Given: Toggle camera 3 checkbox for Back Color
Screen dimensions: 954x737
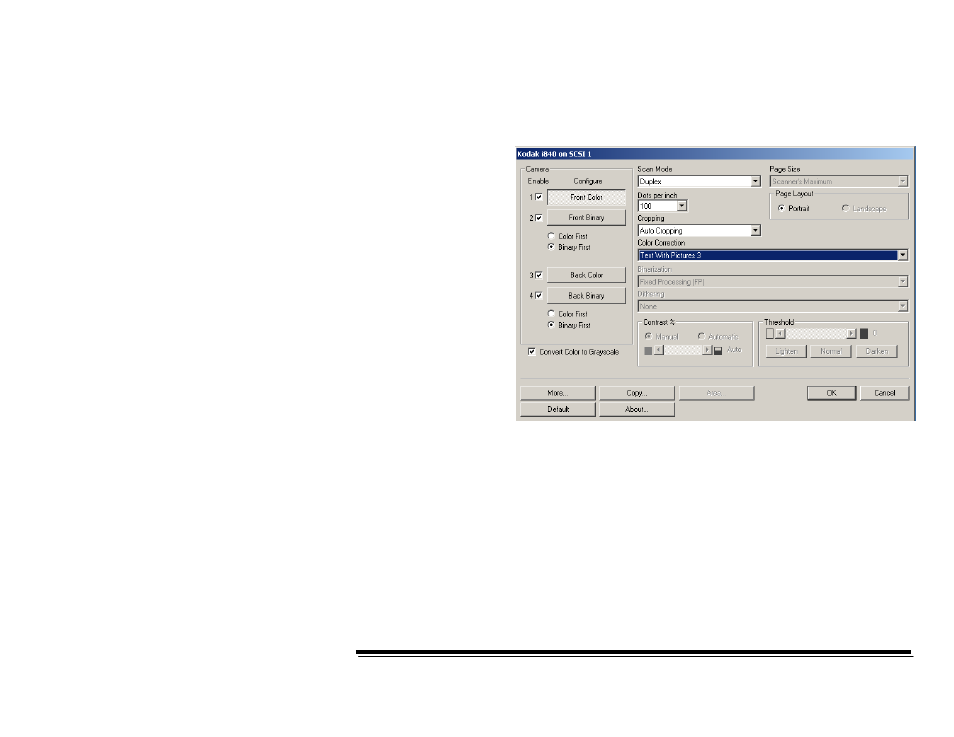Looking at the screenshot, I should point(538,275).
